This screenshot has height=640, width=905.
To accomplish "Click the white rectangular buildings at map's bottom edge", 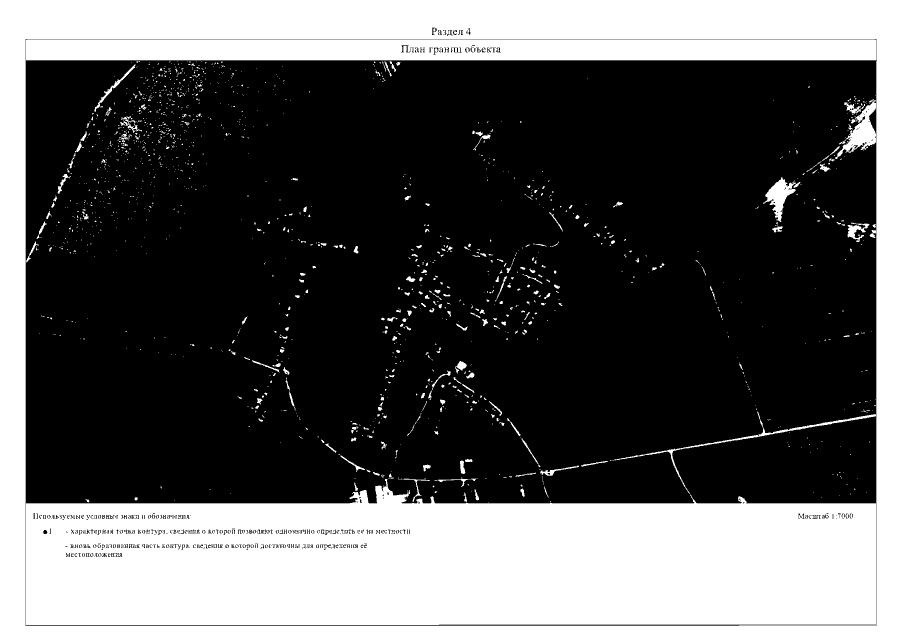I will pyautogui.click(x=370, y=494).
